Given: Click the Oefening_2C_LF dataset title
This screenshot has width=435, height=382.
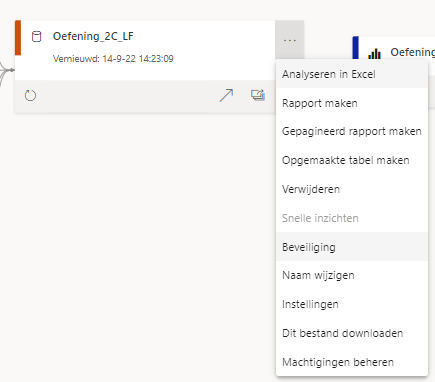Looking at the screenshot, I should tap(93, 36).
